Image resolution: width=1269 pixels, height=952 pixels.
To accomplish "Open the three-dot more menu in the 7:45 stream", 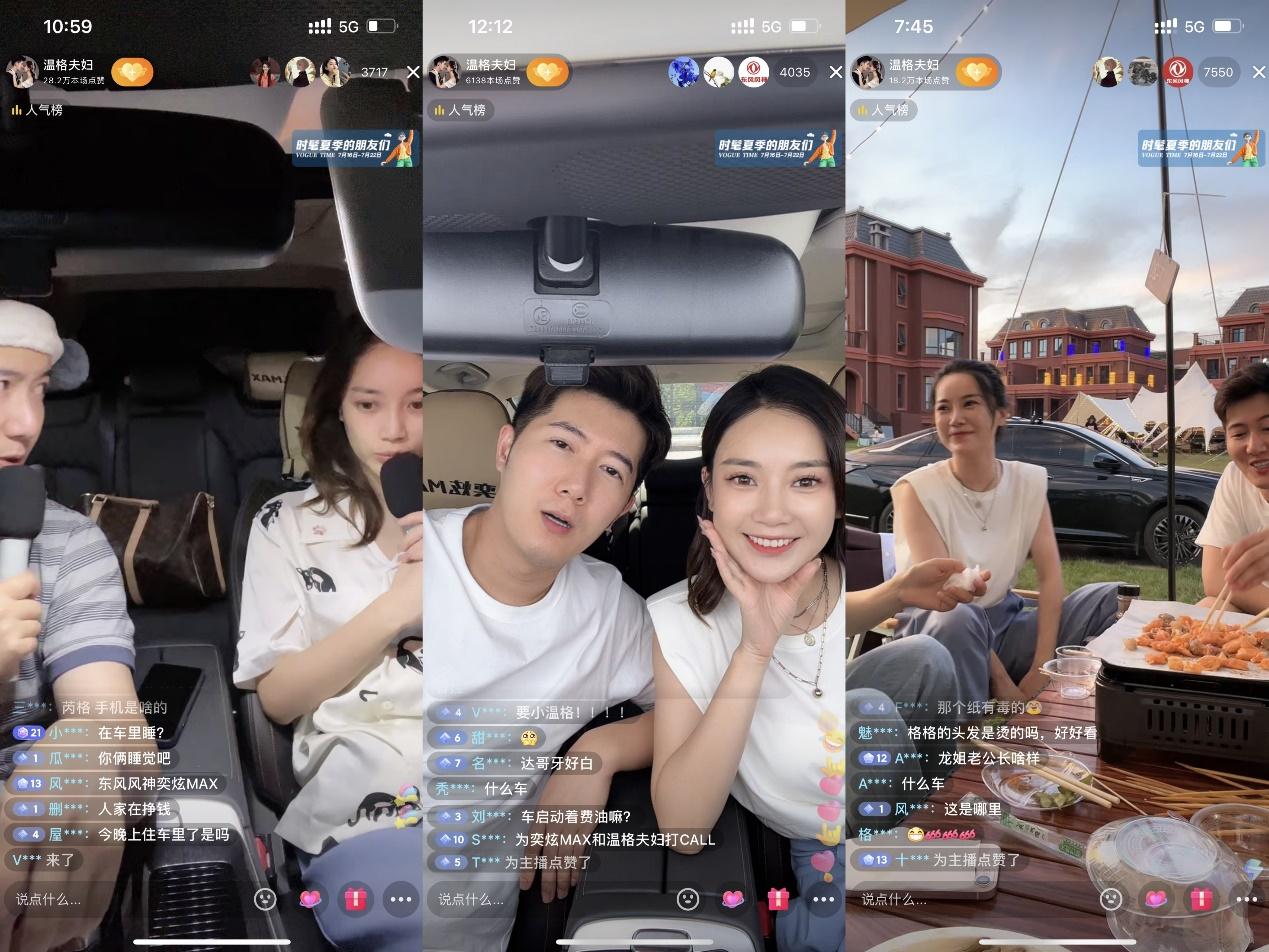I will (1246, 899).
